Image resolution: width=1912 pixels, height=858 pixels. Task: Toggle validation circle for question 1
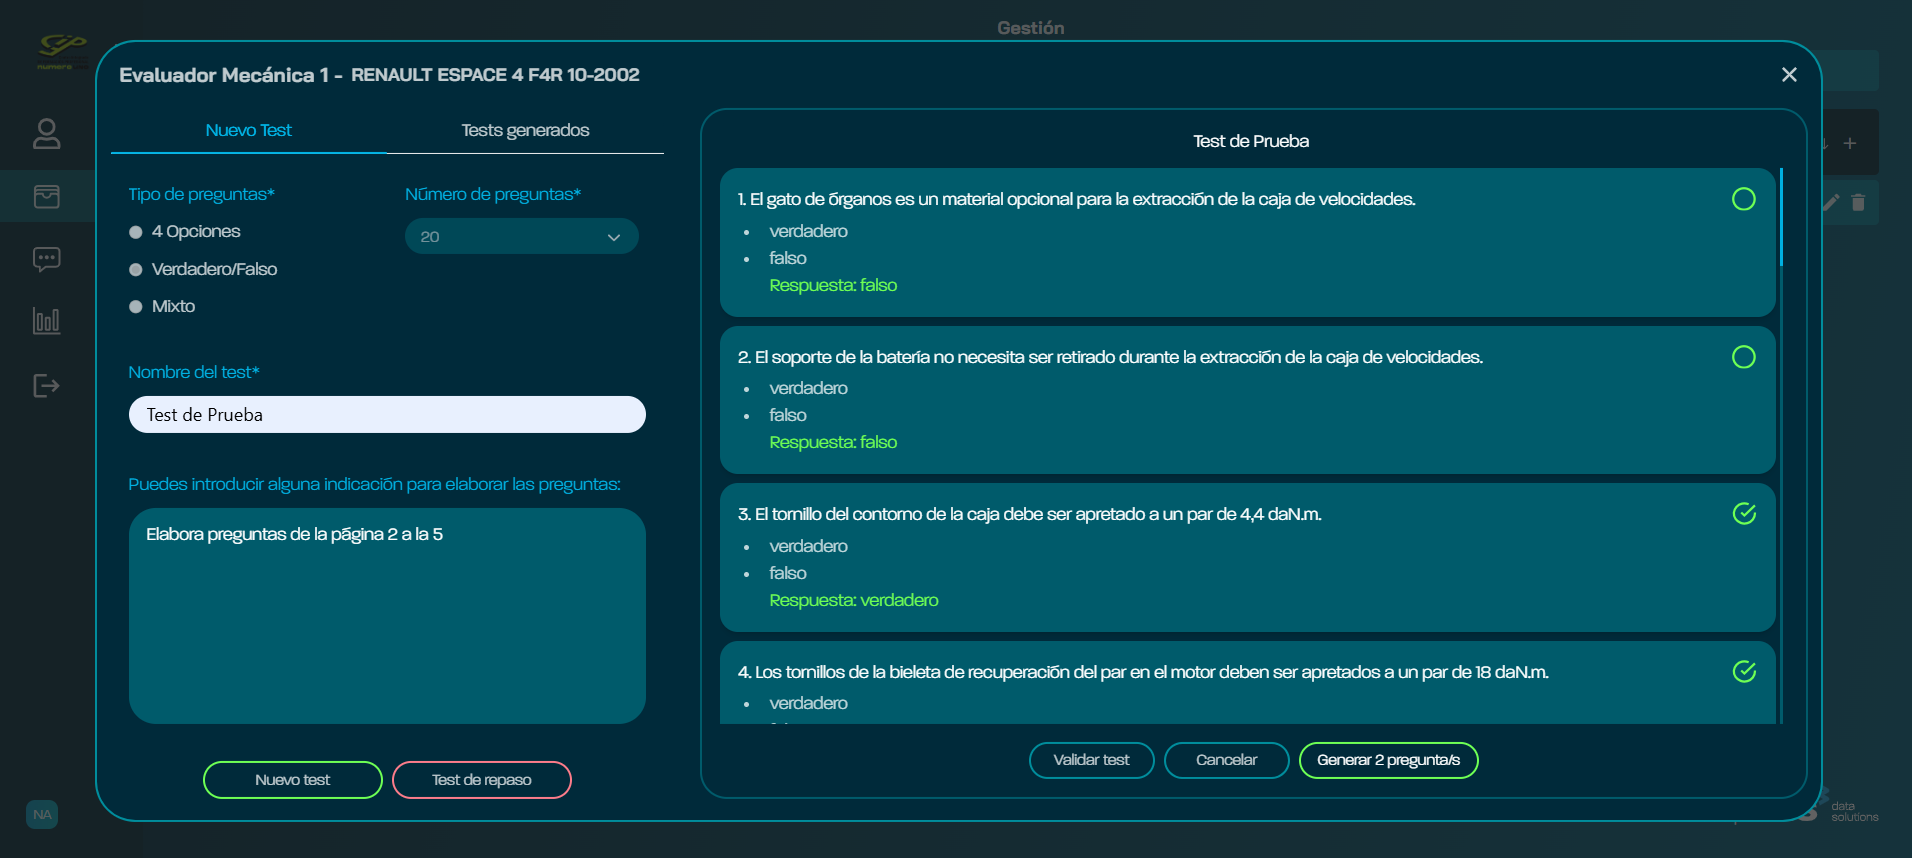point(1743,200)
